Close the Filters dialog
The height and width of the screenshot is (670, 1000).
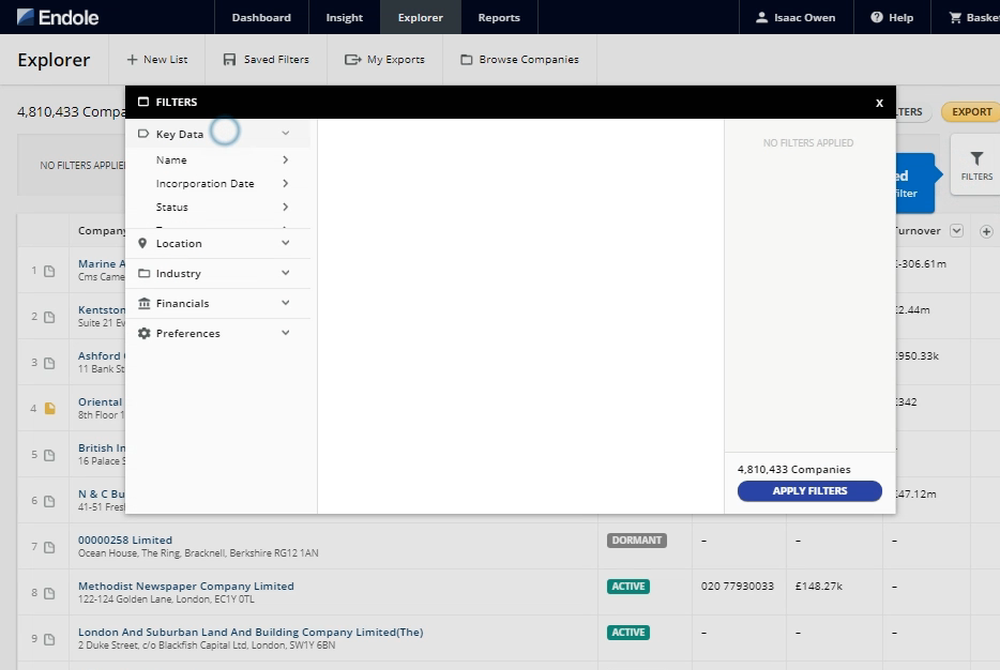[x=879, y=103]
